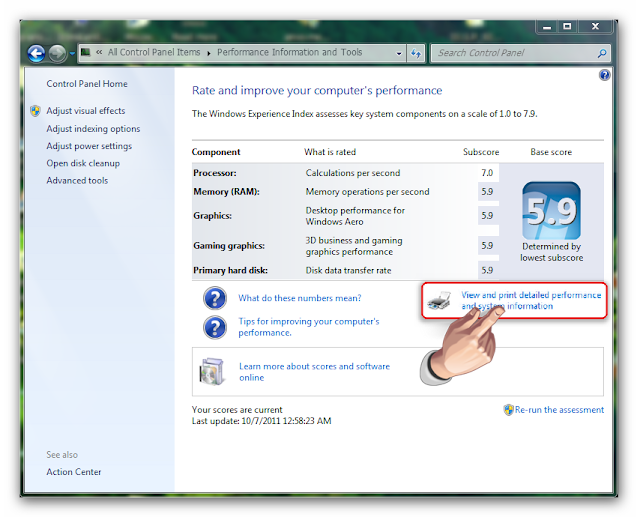Image resolution: width=640 pixels, height=517 pixels.
Task: Click the 'Processor:' row label
Action: [x=215, y=173]
